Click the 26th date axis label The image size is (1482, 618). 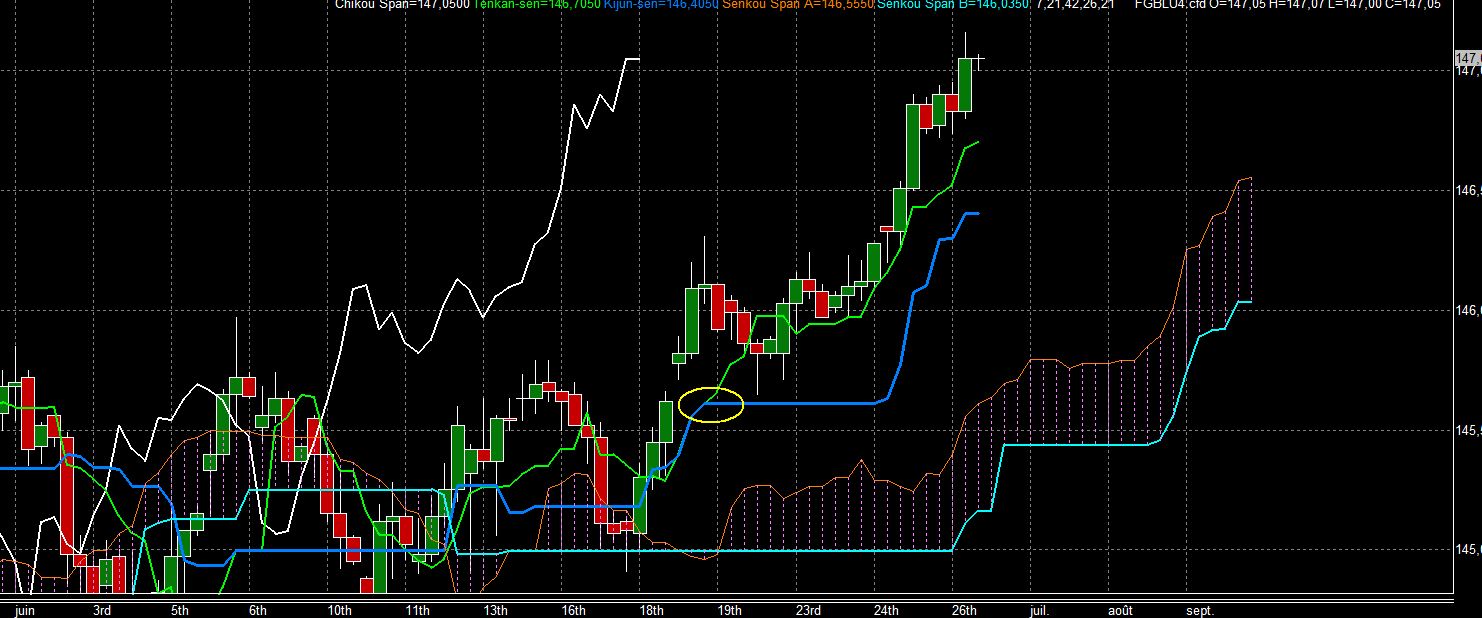(x=964, y=610)
